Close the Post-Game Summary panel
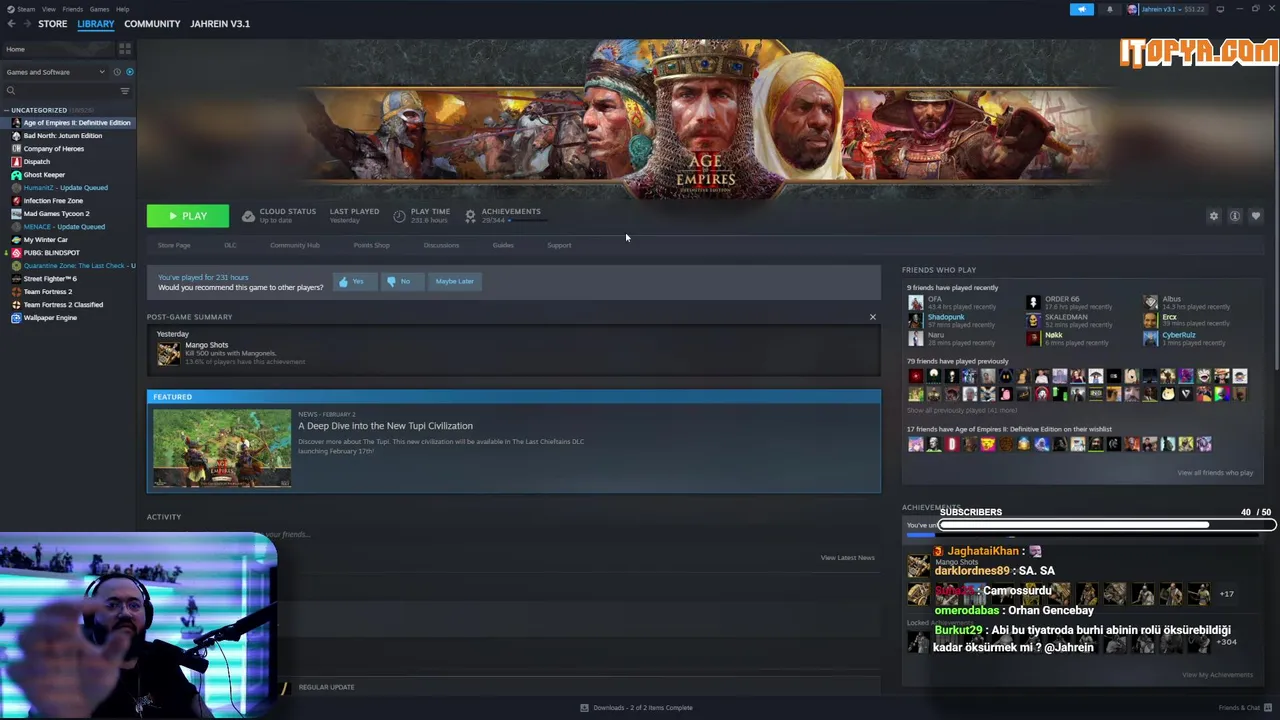The height and width of the screenshot is (720, 1280). coord(872,317)
